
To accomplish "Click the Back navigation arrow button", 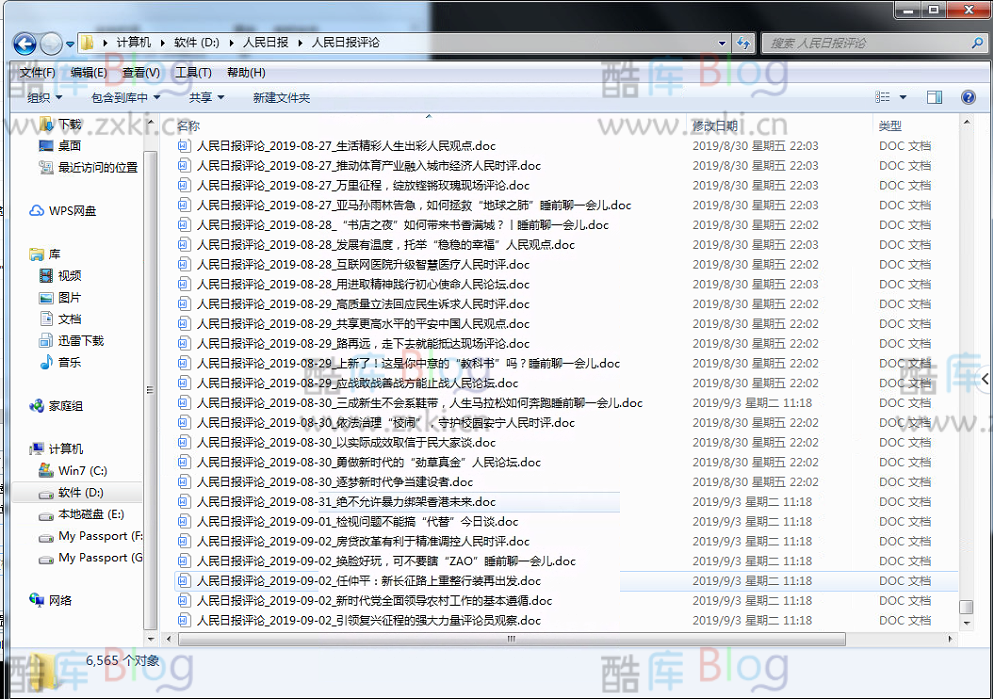I will coord(25,44).
